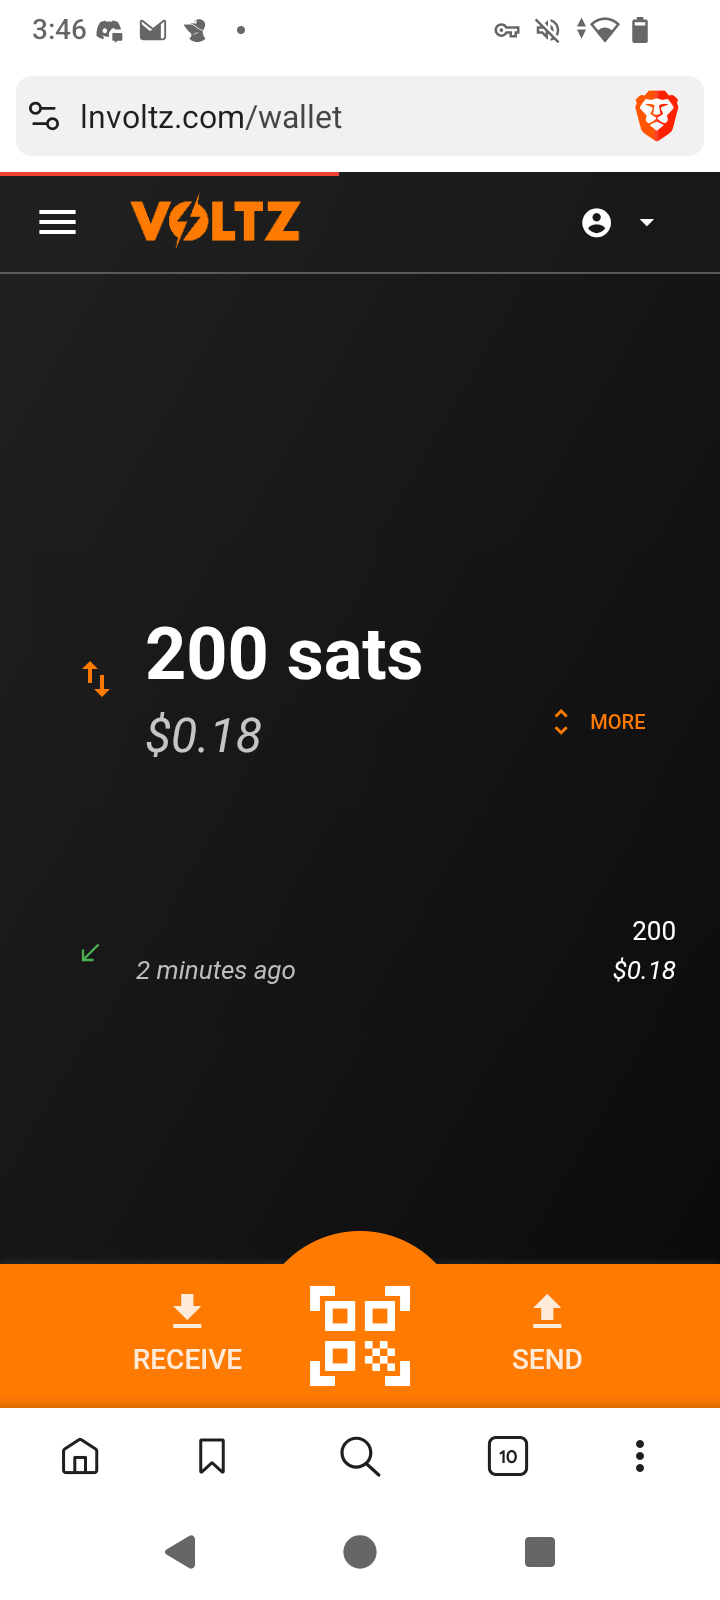This screenshot has width=720, height=1600.
Task: Tap the 200 sats balance
Action: coord(284,656)
